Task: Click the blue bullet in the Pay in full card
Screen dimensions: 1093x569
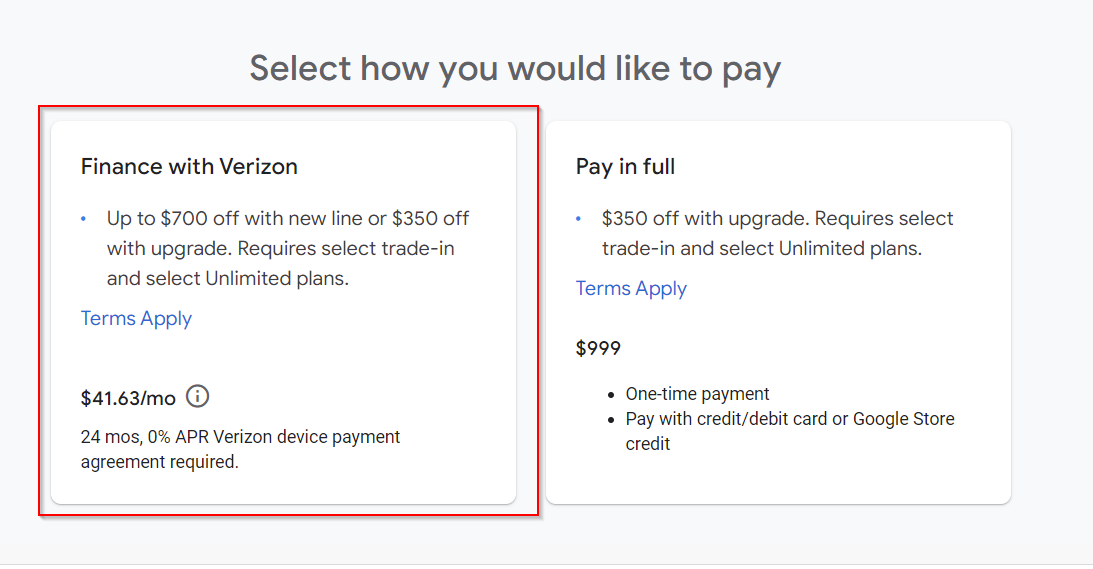Action: point(579,219)
